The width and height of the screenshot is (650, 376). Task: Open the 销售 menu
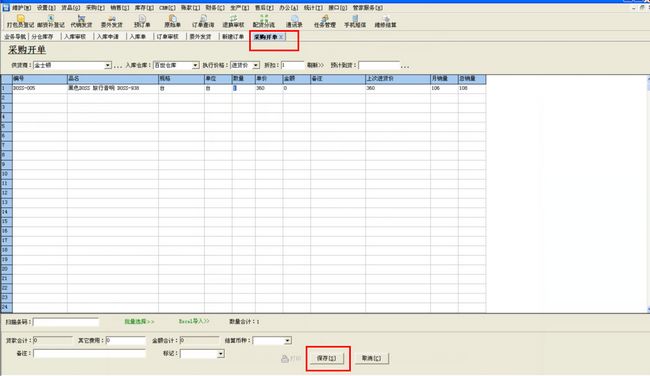[119, 7]
